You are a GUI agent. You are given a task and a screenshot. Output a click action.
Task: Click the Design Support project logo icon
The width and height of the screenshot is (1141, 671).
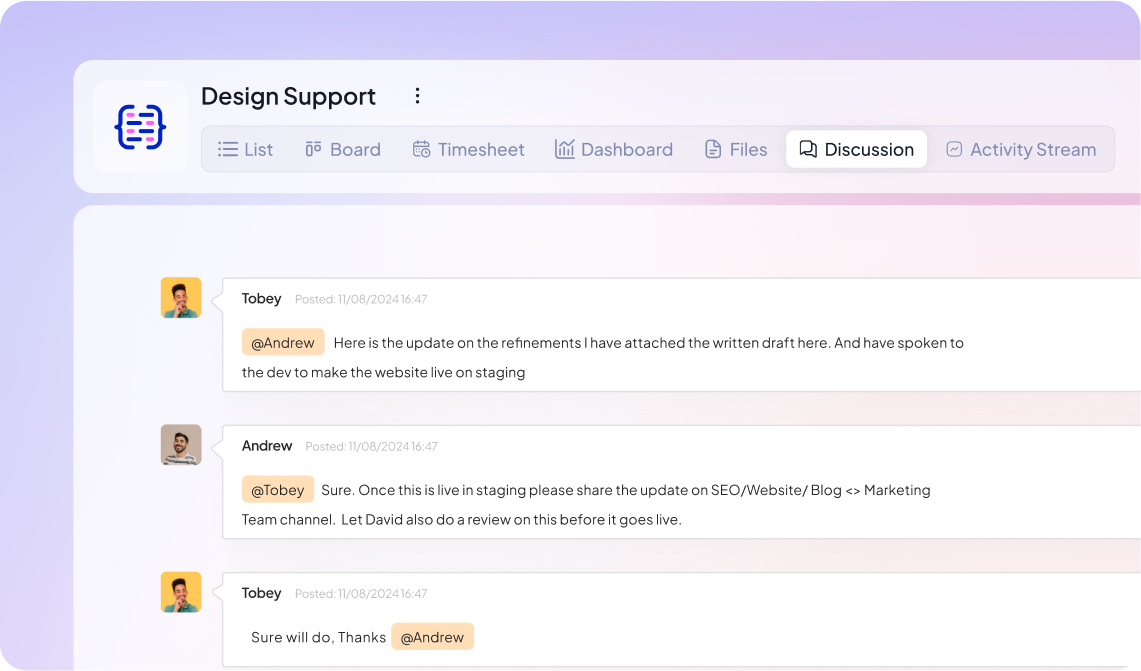click(140, 127)
